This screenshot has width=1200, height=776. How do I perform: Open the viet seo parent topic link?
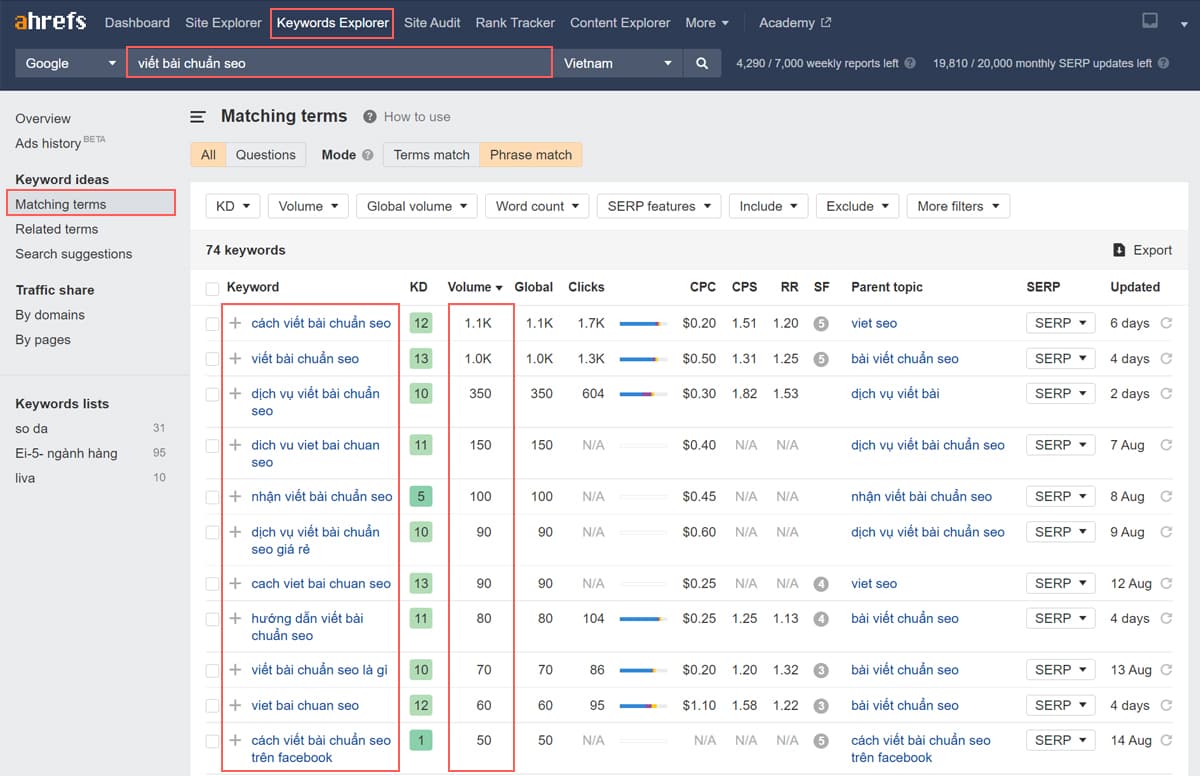click(x=873, y=323)
